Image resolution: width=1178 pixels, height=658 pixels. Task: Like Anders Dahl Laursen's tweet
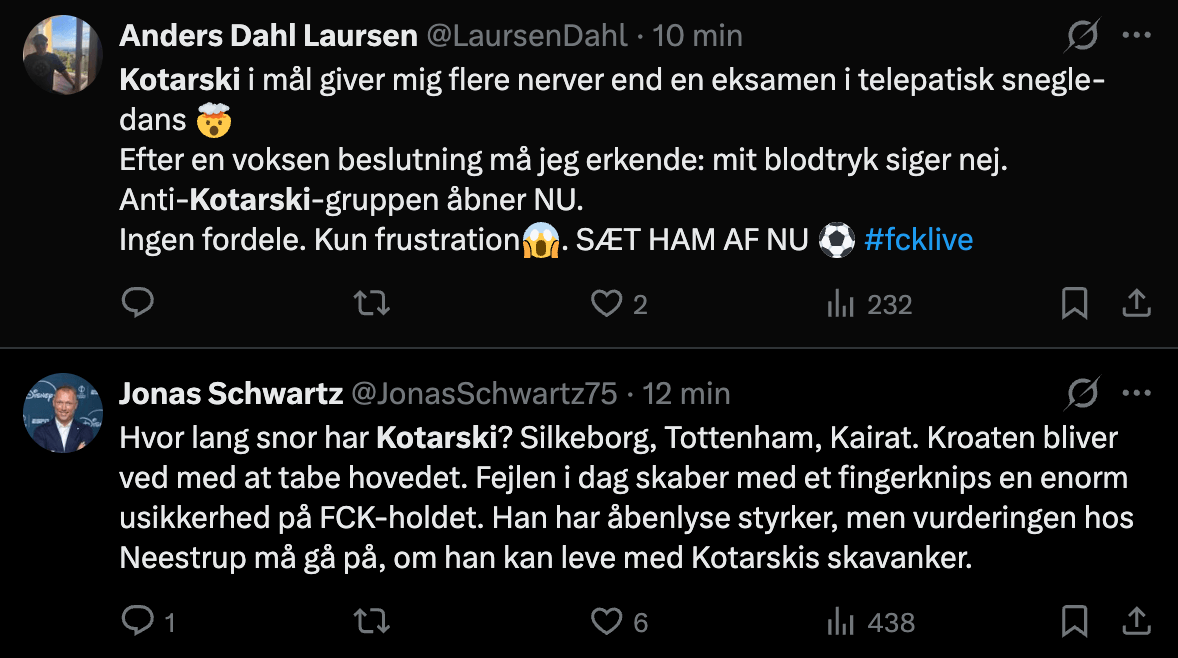(607, 303)
